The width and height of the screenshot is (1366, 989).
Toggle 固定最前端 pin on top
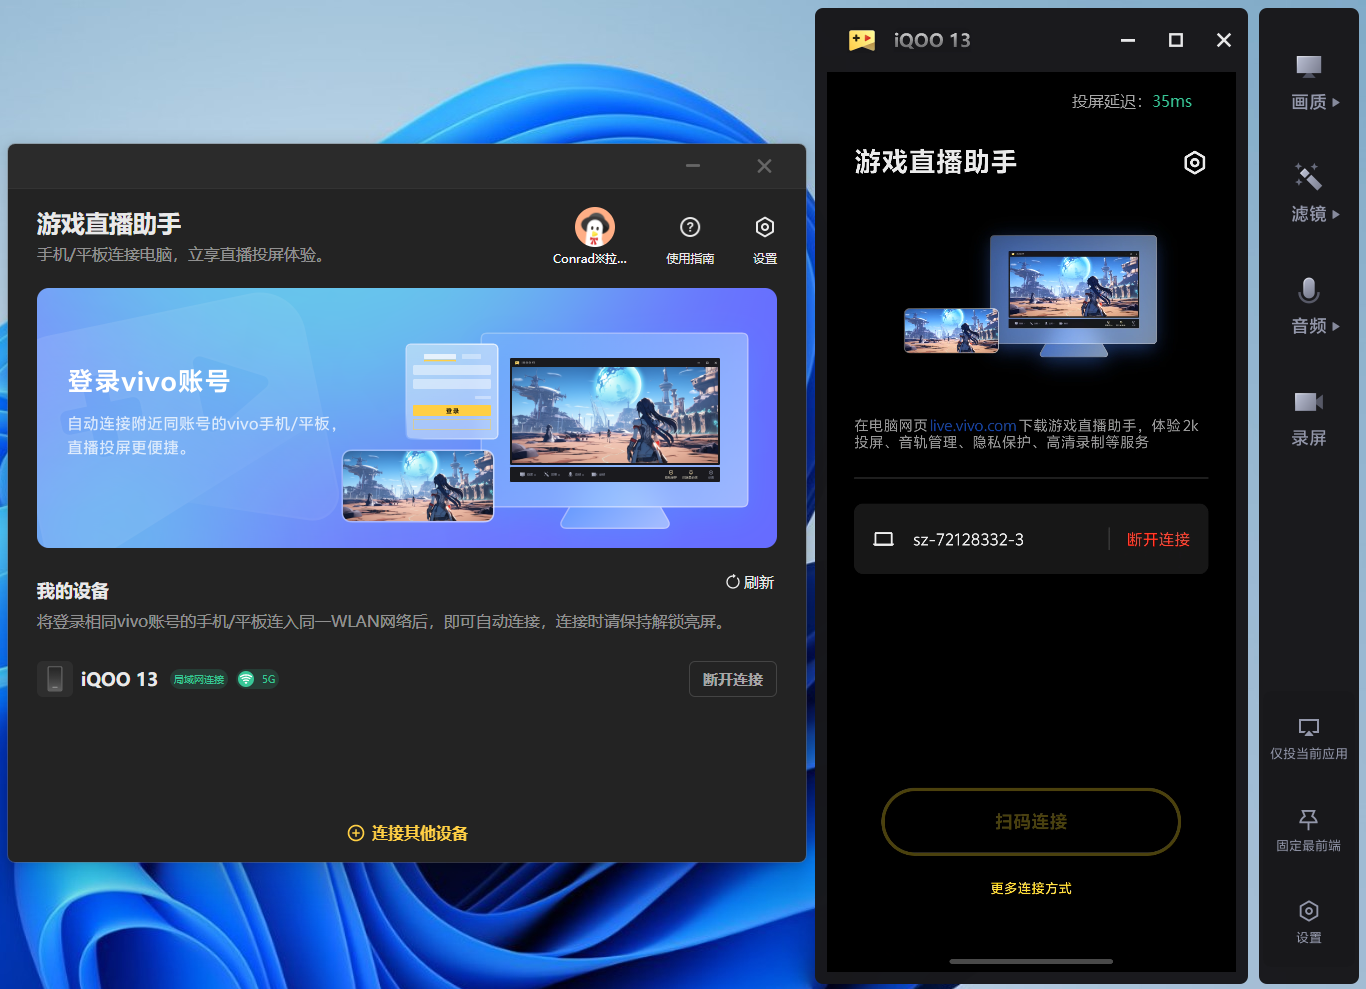coord(1309,830)
